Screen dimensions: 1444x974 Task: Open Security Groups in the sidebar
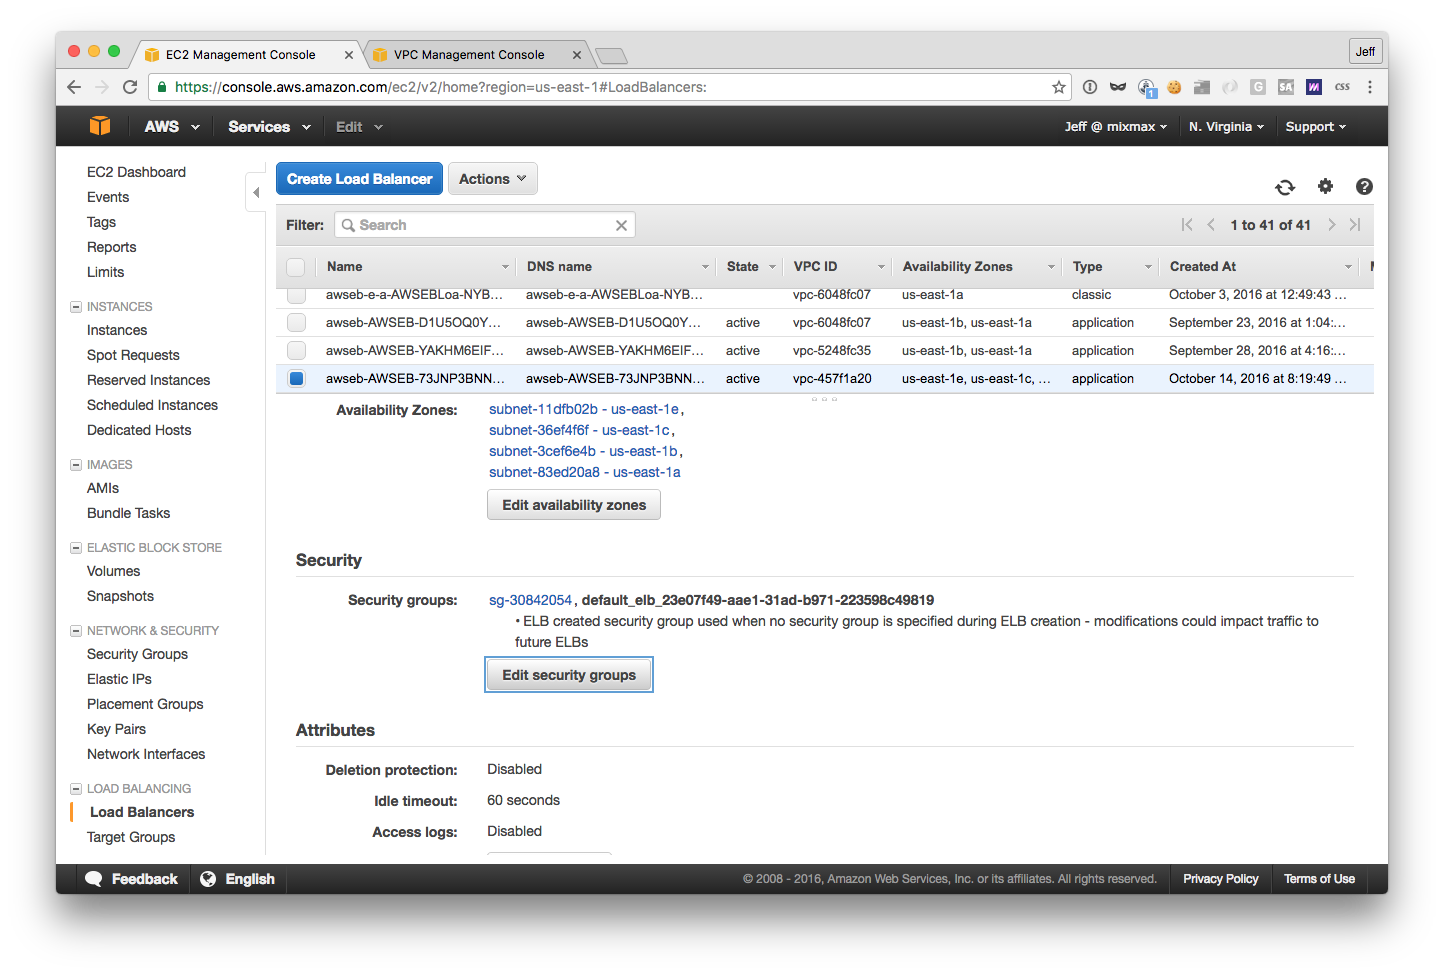click(137, 654)
